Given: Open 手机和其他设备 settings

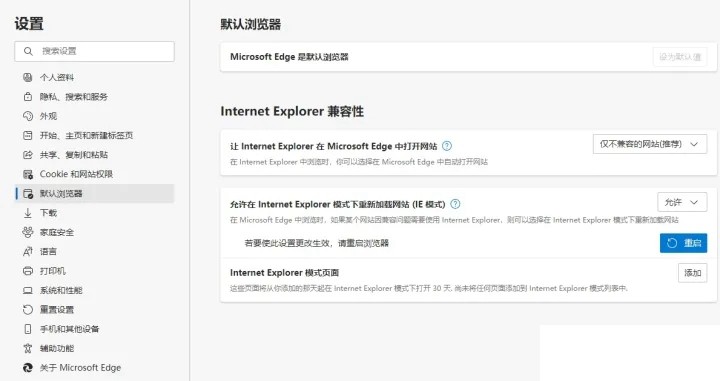Looking at the screenshot, I should pos(95,329).
